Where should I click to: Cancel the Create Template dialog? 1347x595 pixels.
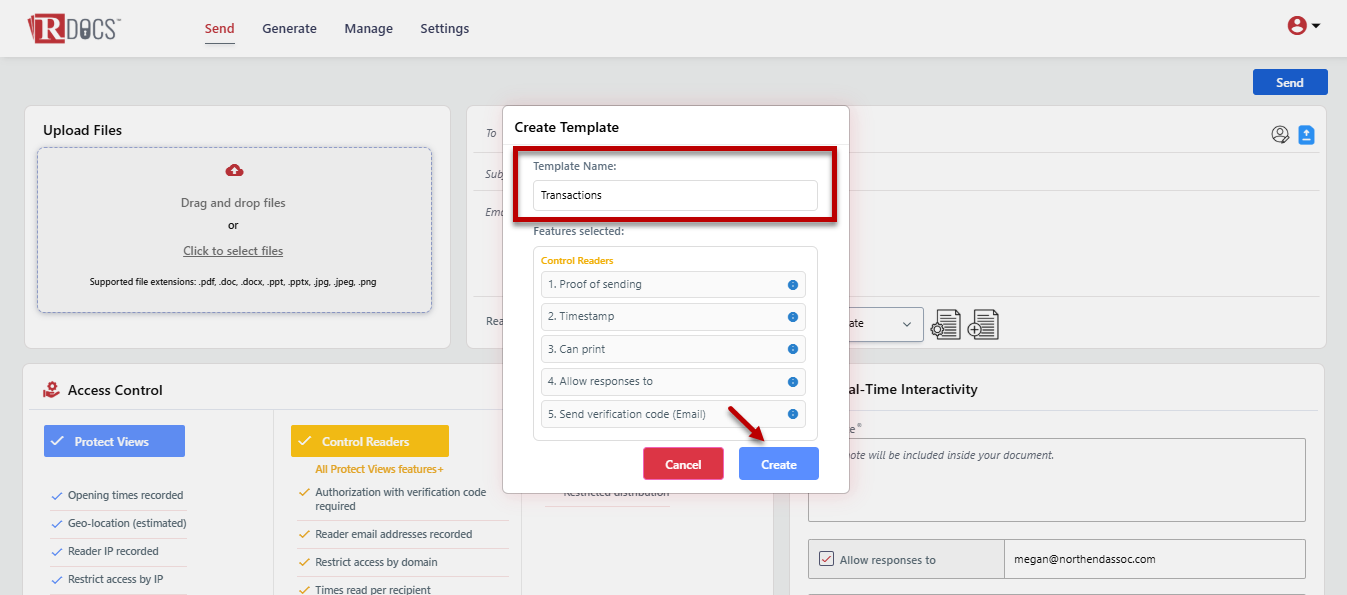[683, 464]
